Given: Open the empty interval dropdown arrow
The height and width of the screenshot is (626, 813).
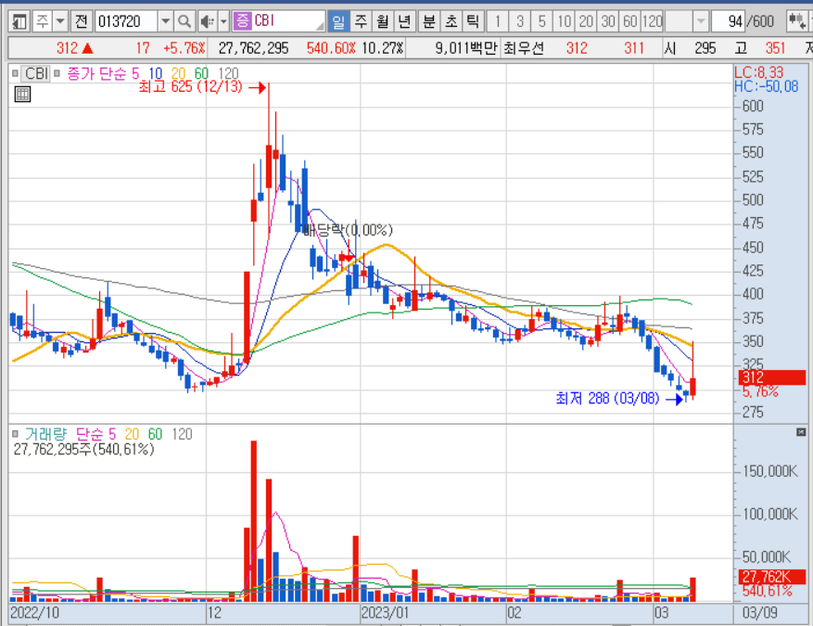Looking at the screenshot, I should [x=700, y=21].
